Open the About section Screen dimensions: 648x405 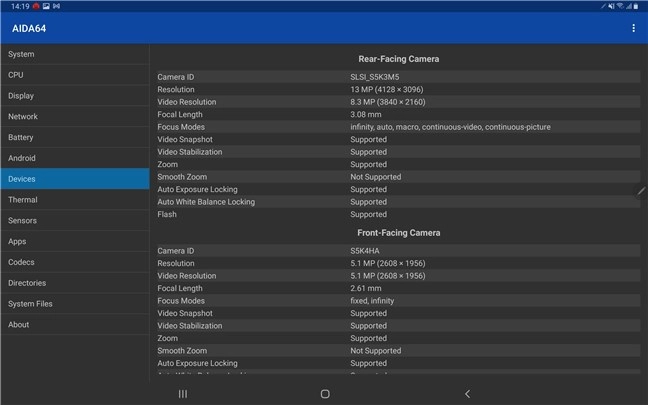click(x=75, y=324)
